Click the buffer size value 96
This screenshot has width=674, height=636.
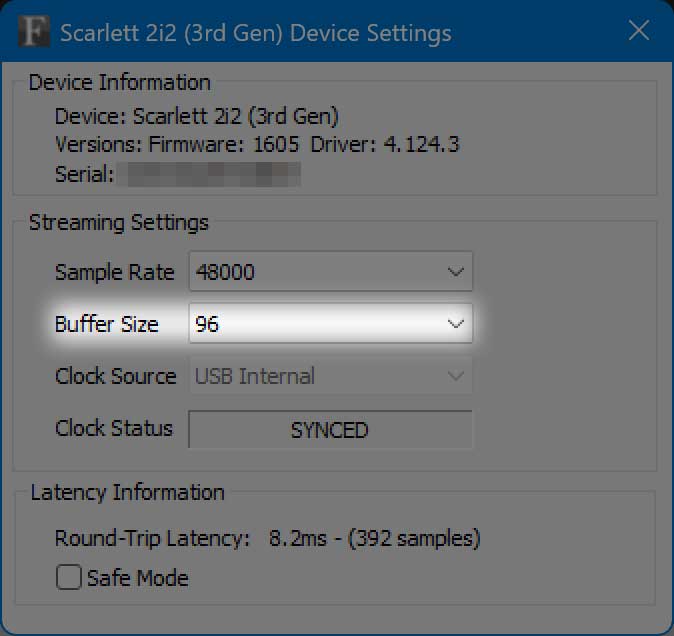pyautogui.click(x=207, y=324)
